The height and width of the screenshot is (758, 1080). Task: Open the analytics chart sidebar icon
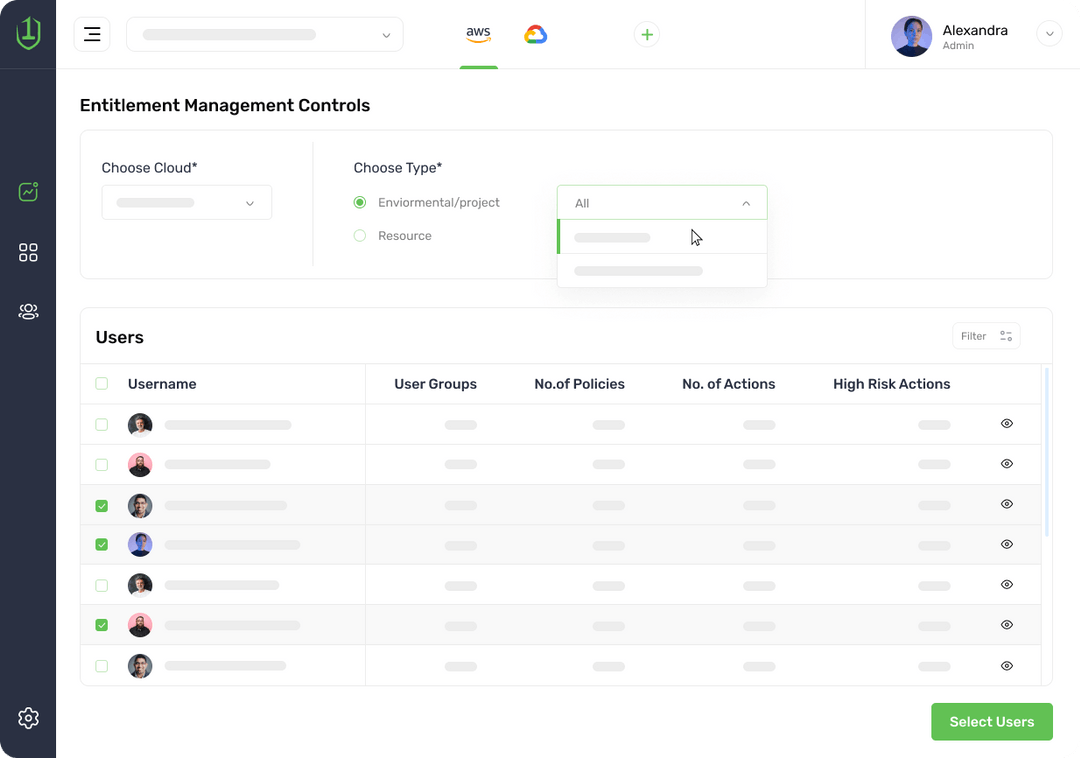pyautogui.click(x=28, y=191)
